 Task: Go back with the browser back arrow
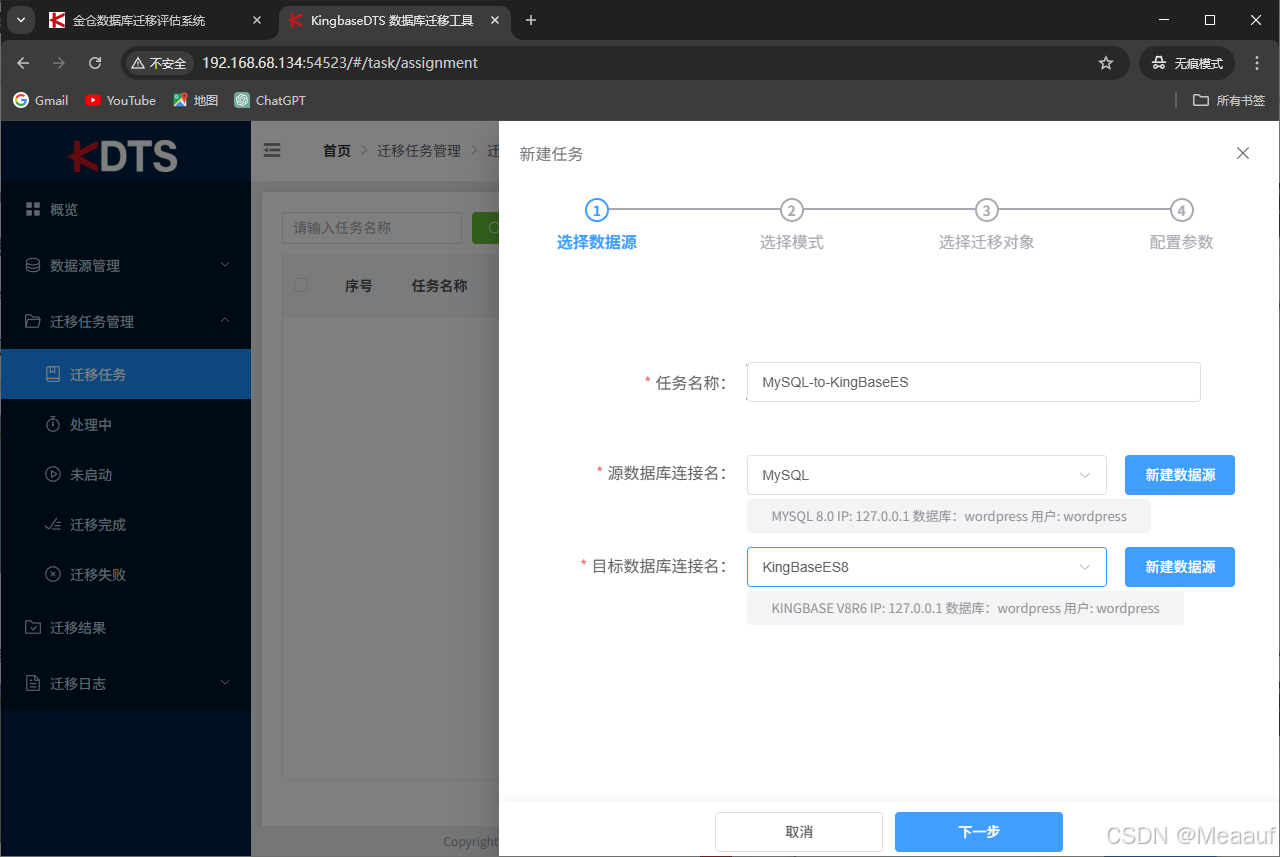pos(24,63)
